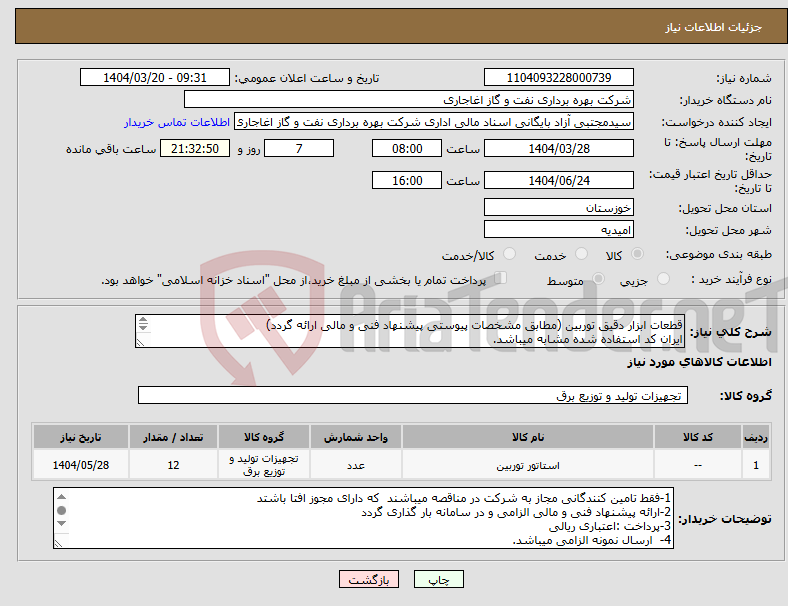
Task: Click price validity time 16:00
Action: [x=407, y=180]
